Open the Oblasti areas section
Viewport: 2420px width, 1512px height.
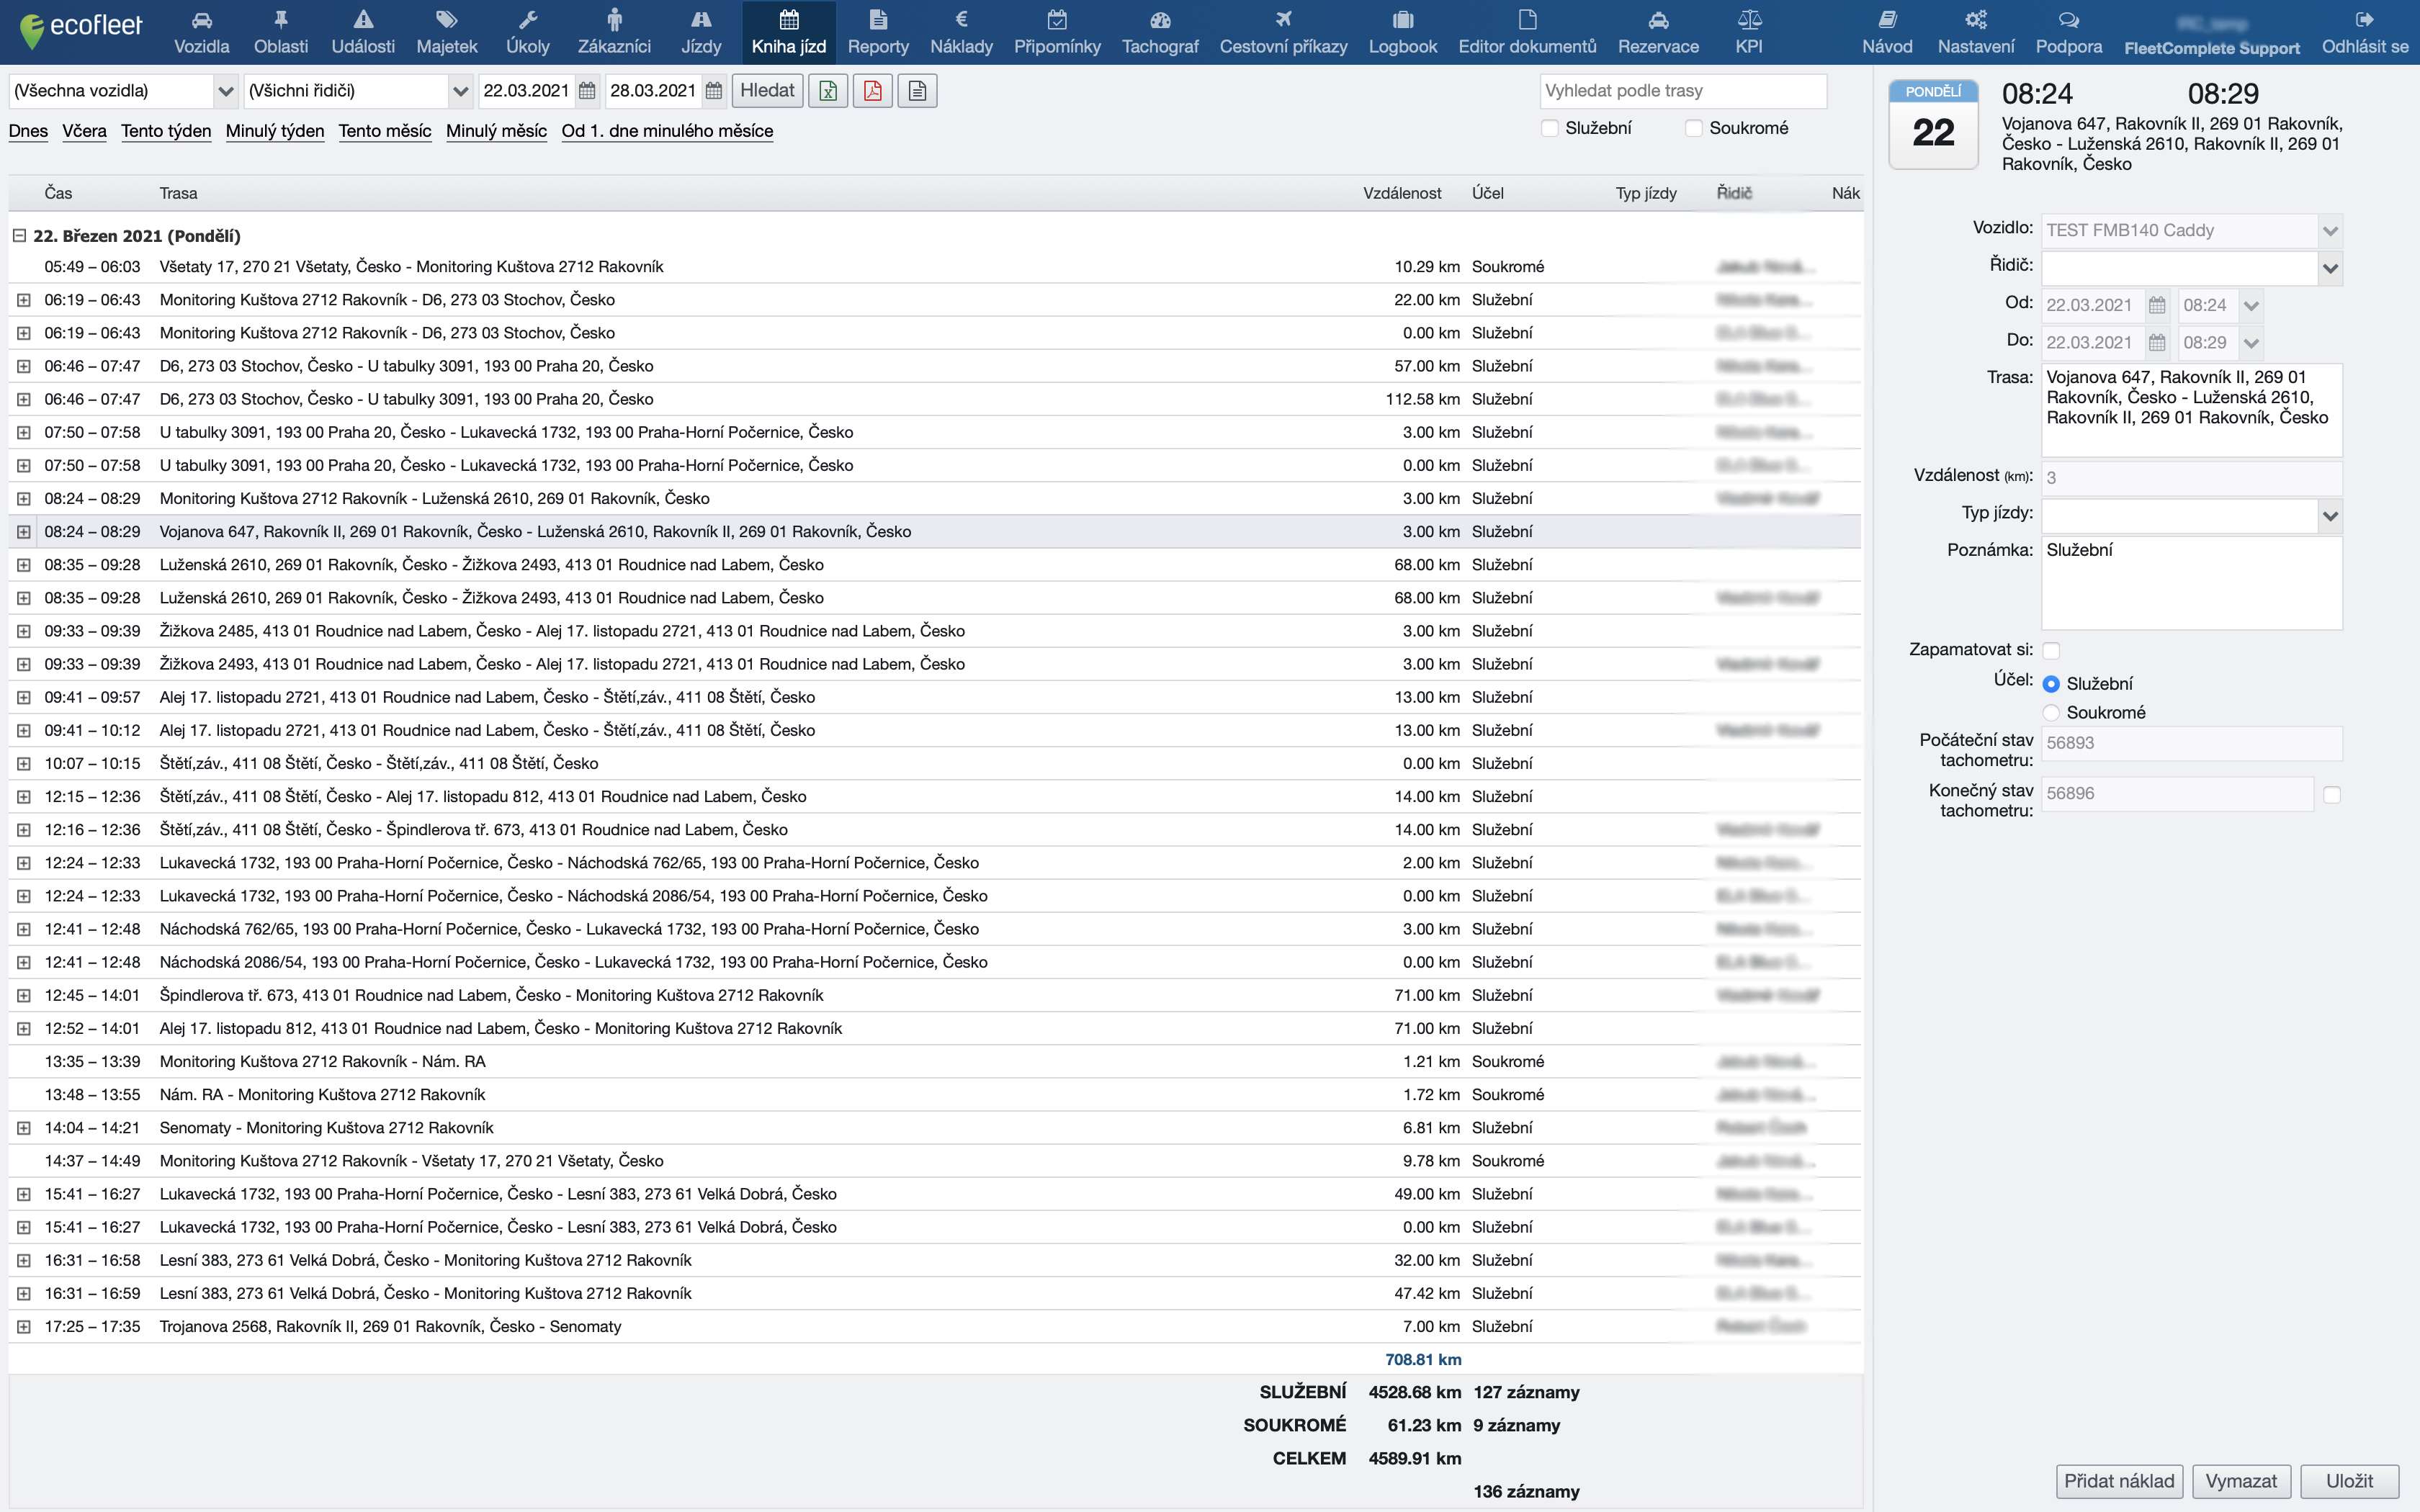click(x=281, y=33)
